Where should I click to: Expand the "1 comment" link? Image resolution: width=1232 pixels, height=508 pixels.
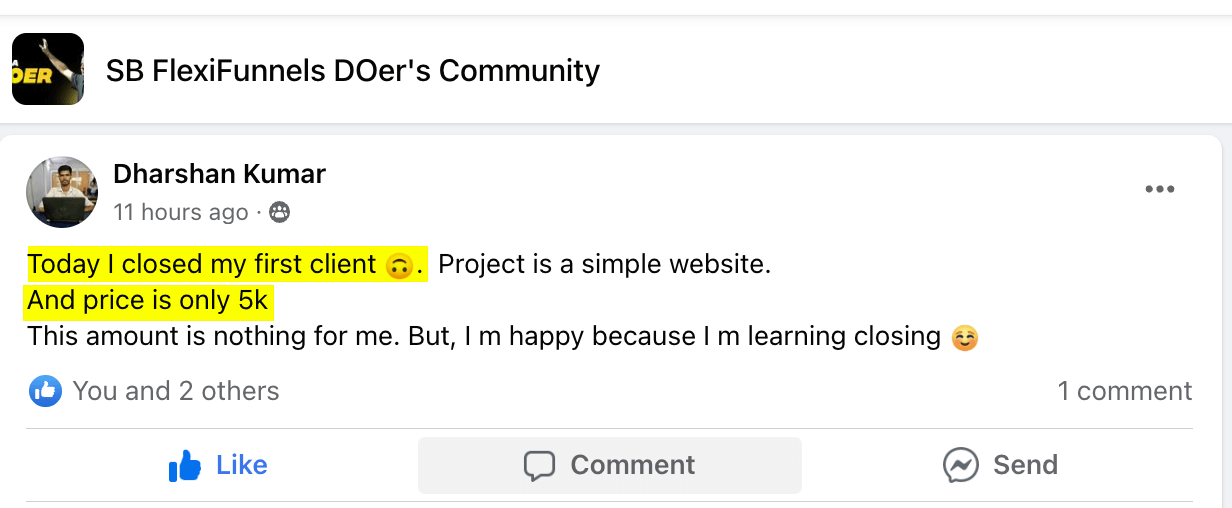pyautogui.click(x=1124, y=391)
